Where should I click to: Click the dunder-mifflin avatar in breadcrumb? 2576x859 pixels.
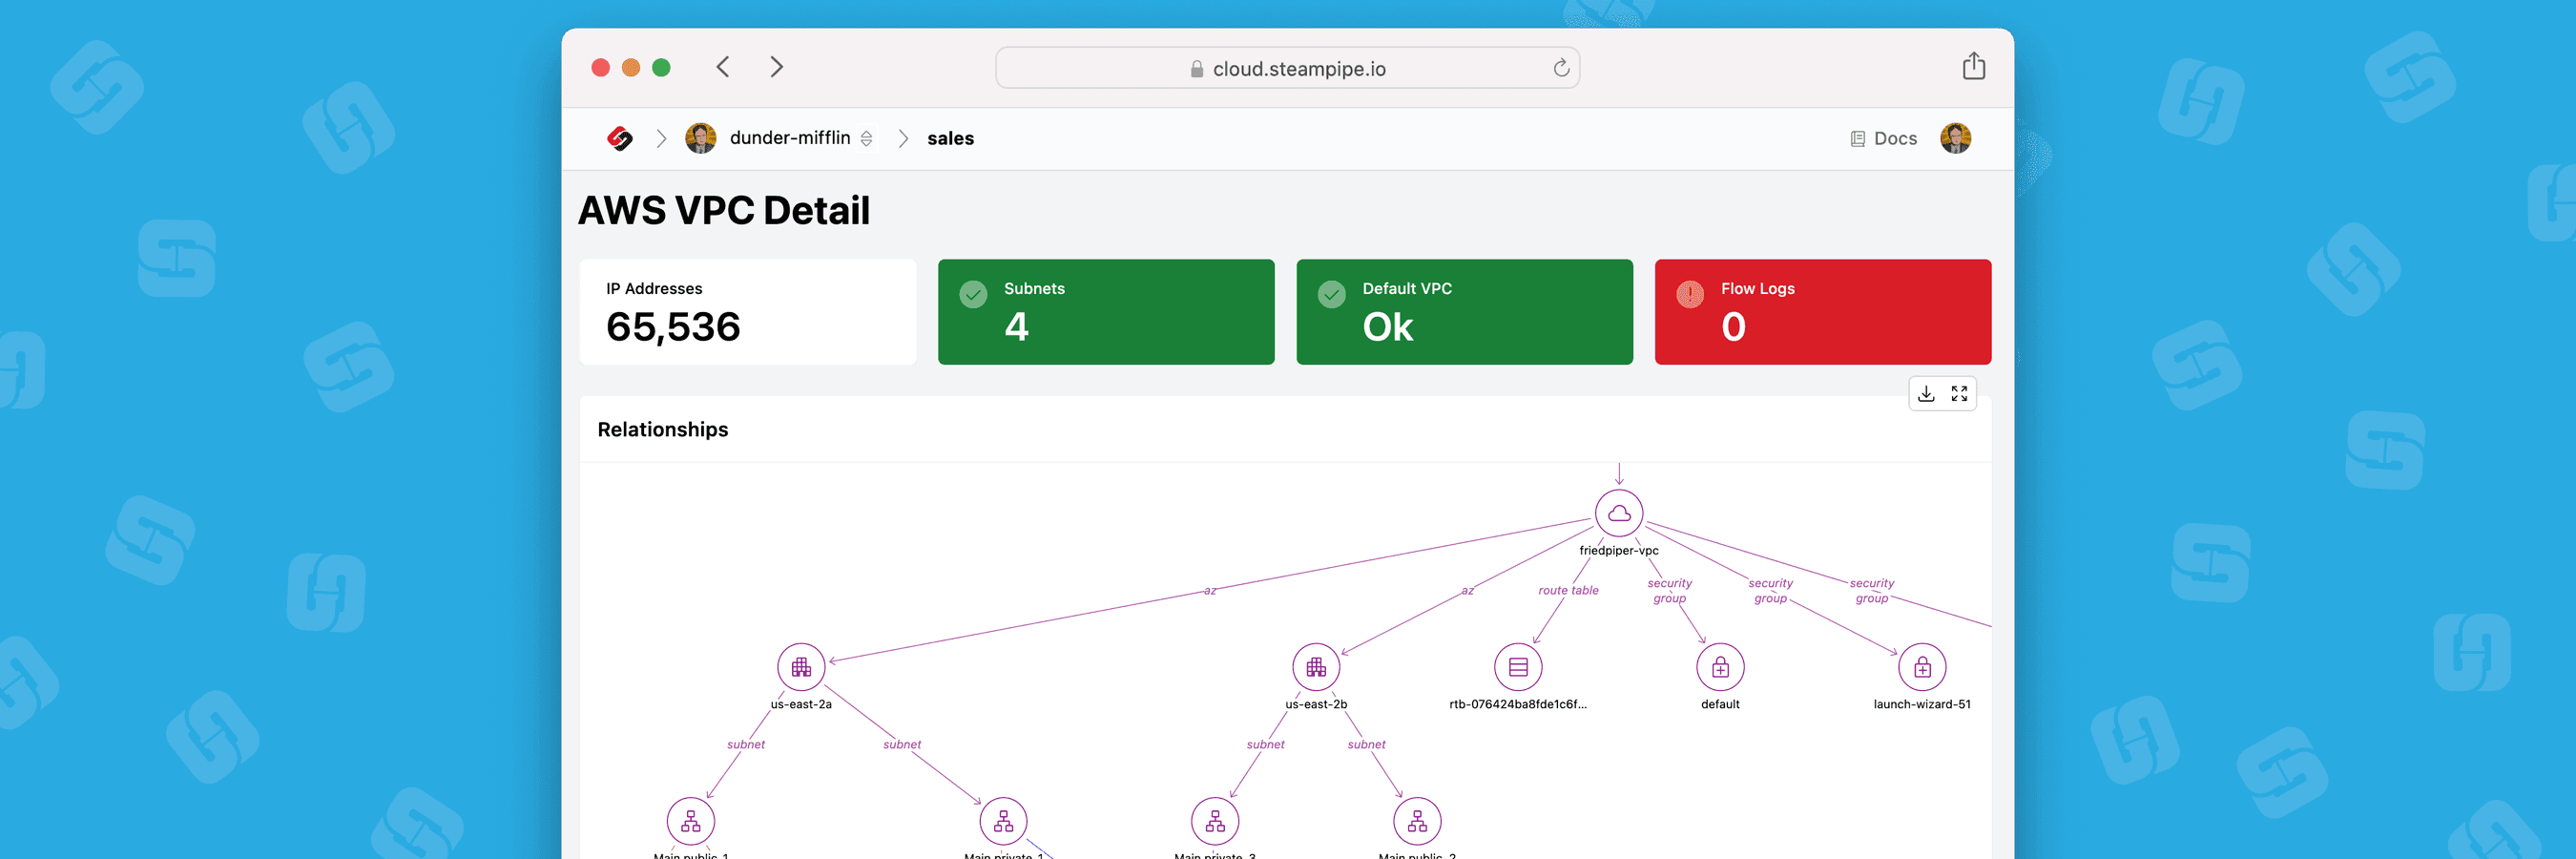700,138
